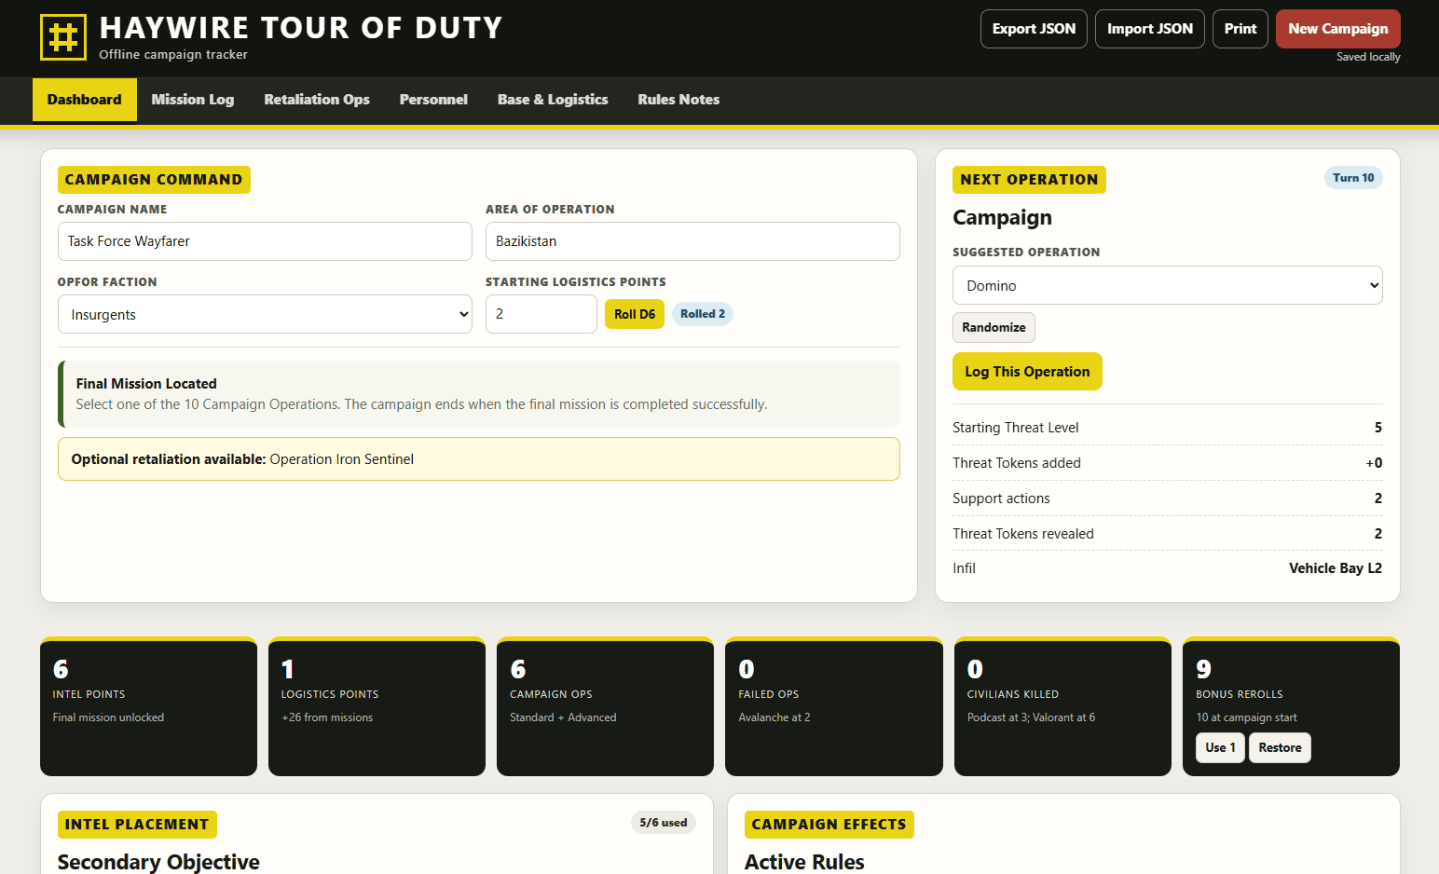Screen dimensions: 1439x874
Task: Click the Intel Placement section label
Action: pos(137,824)
